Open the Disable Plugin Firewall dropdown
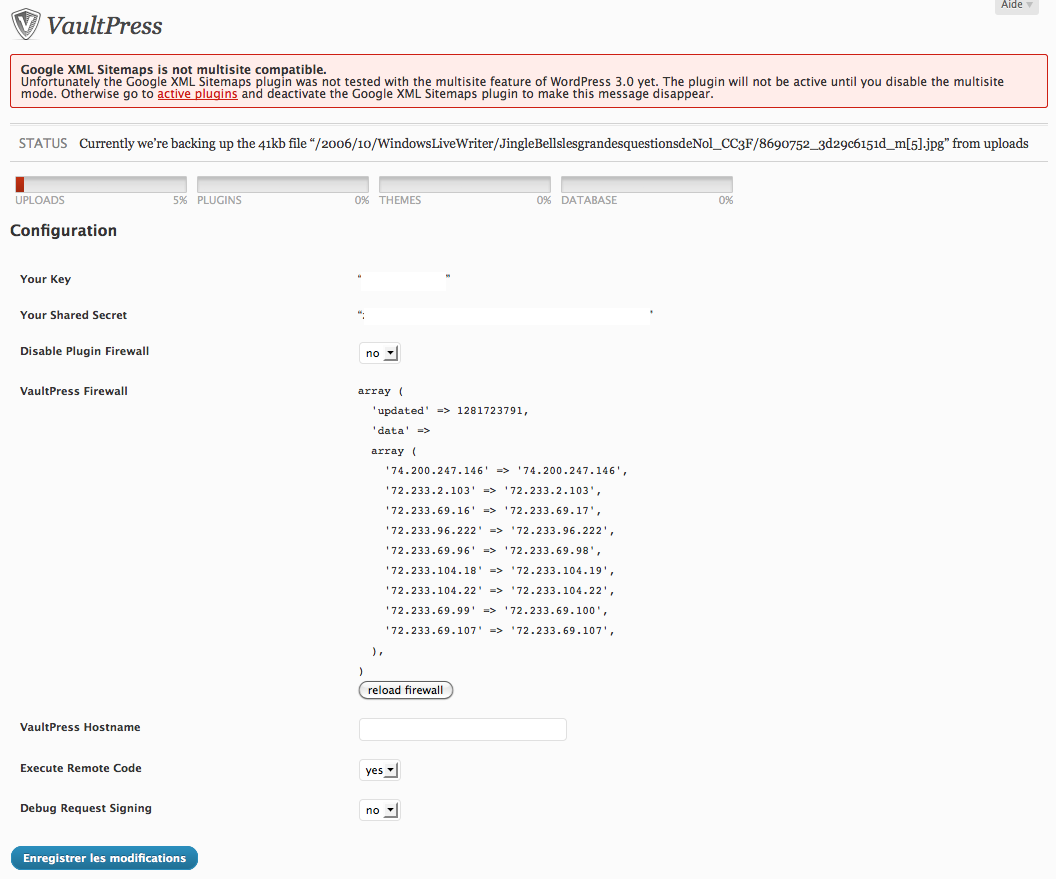This screenshot has height=879, width=1056. [x=380, y=353]
